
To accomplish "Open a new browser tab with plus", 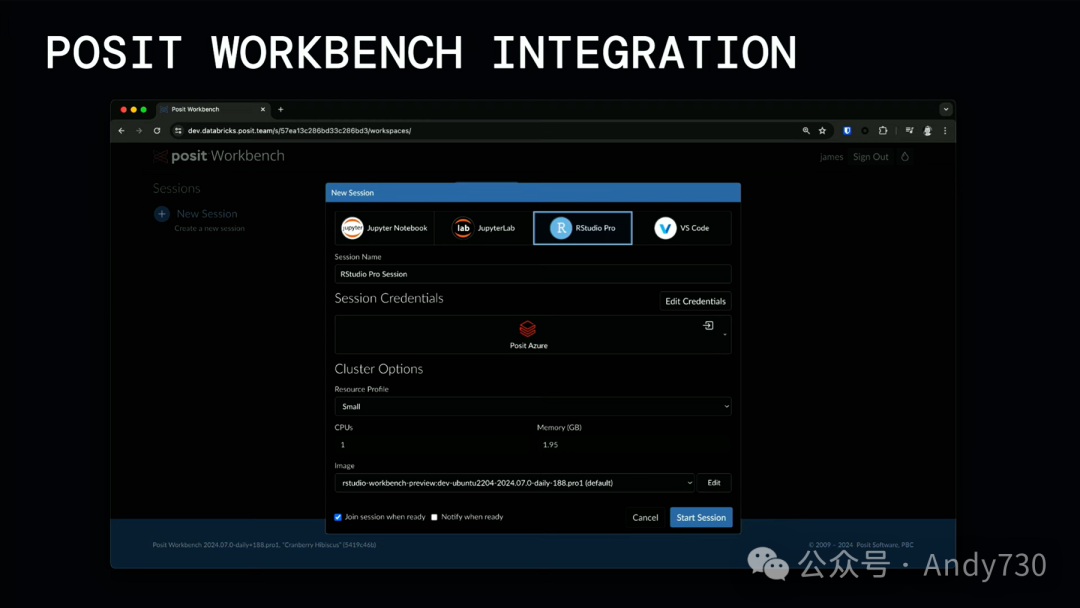I will 280,109.
